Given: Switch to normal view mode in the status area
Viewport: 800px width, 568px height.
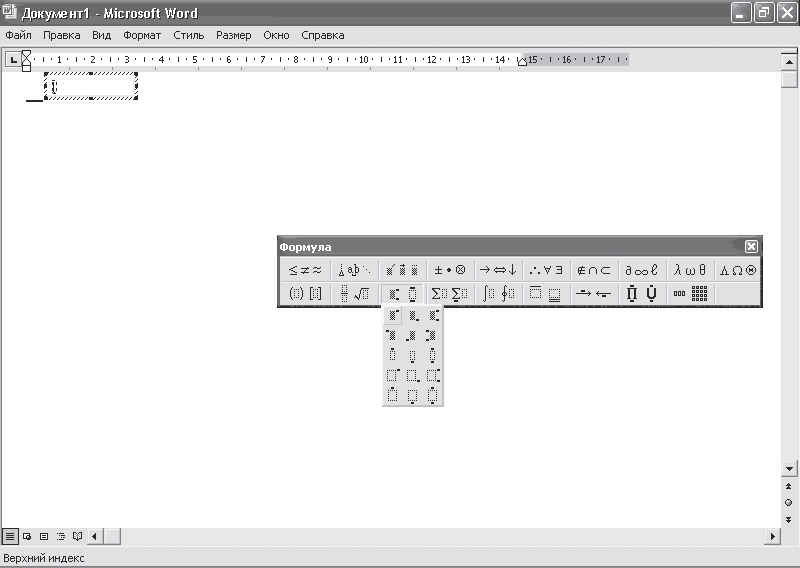Looking at the screenshot, I should tap(10, 536).
